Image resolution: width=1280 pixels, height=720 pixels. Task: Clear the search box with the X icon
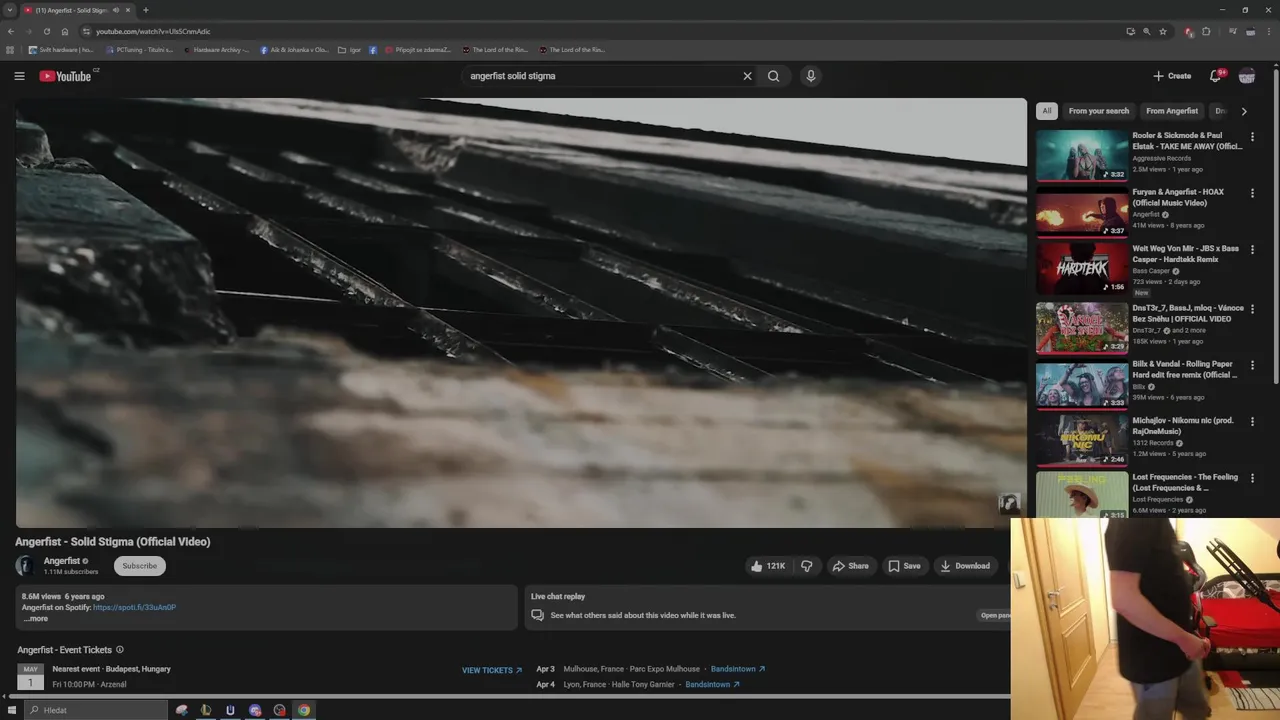coord(747,76)
